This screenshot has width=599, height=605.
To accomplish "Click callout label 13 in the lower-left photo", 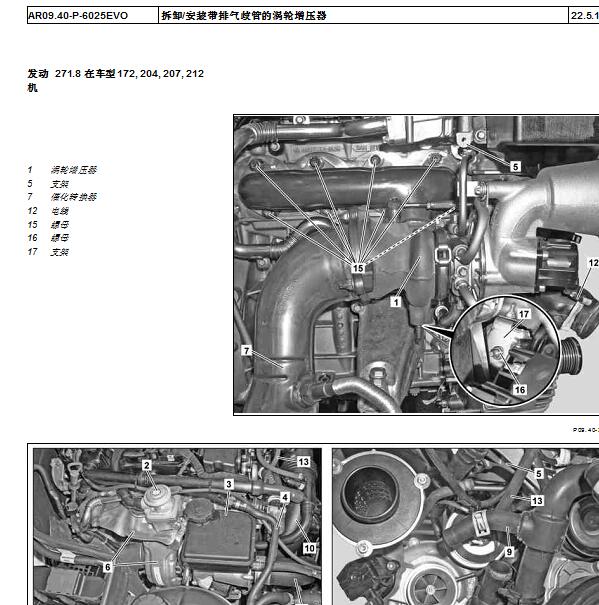I will coord(303,461).
